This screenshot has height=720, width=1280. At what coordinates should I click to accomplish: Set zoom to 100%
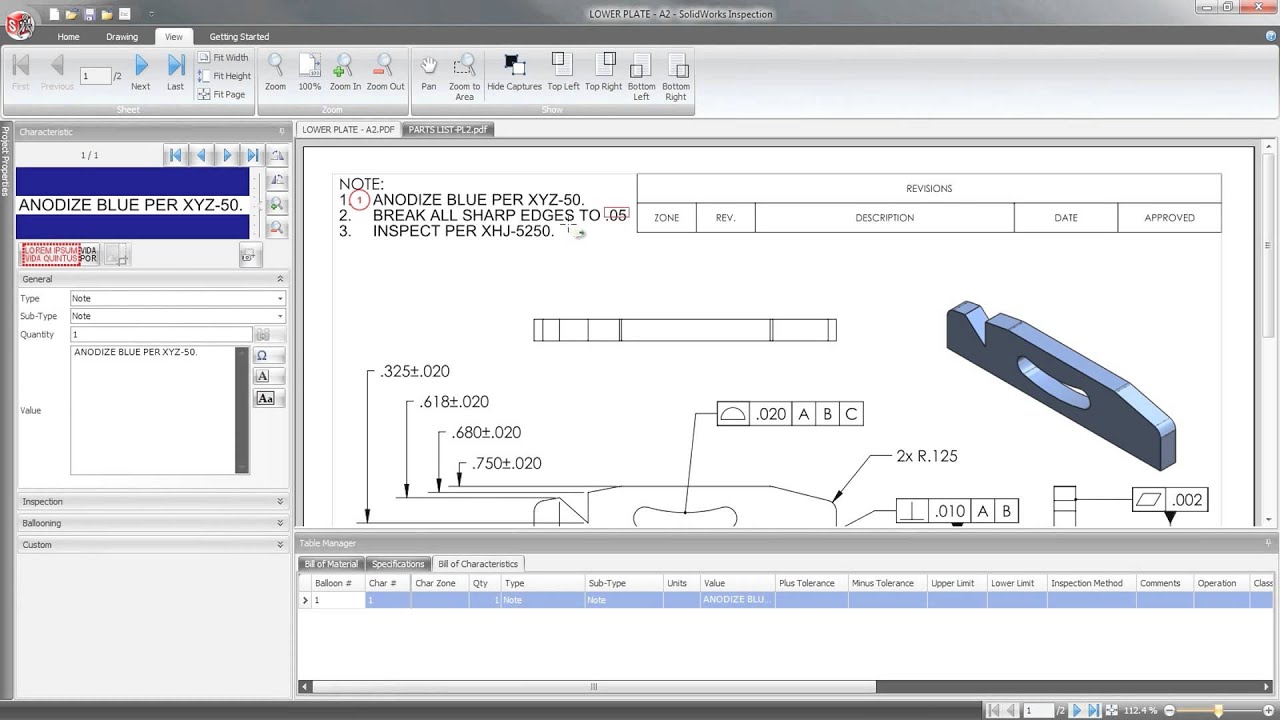click(309, 72)
